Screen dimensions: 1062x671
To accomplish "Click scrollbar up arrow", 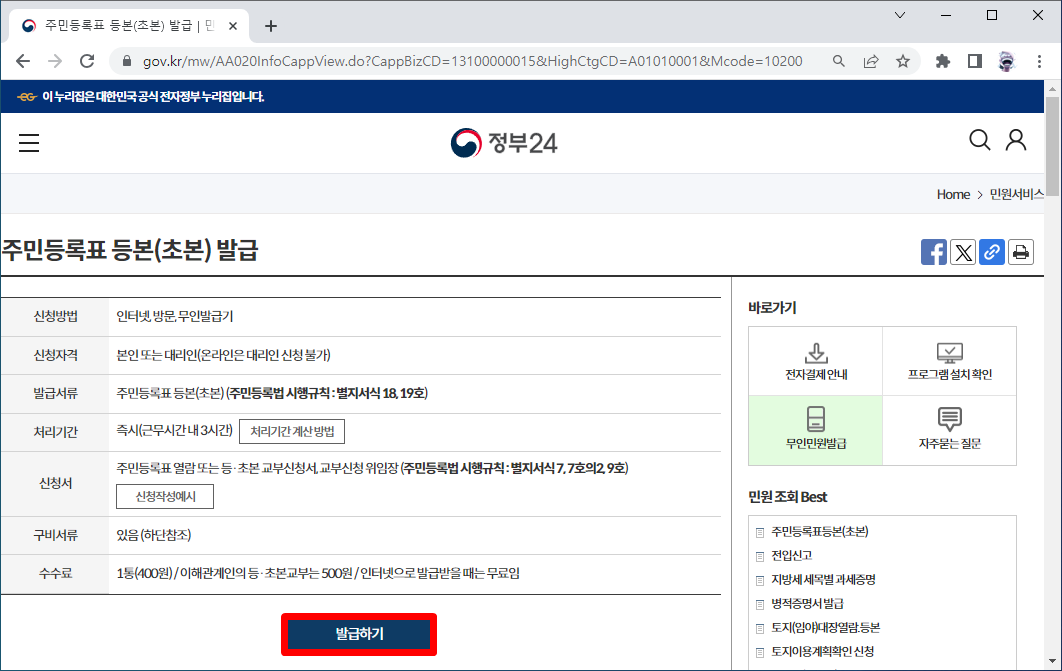I will tap(1052, 88).
